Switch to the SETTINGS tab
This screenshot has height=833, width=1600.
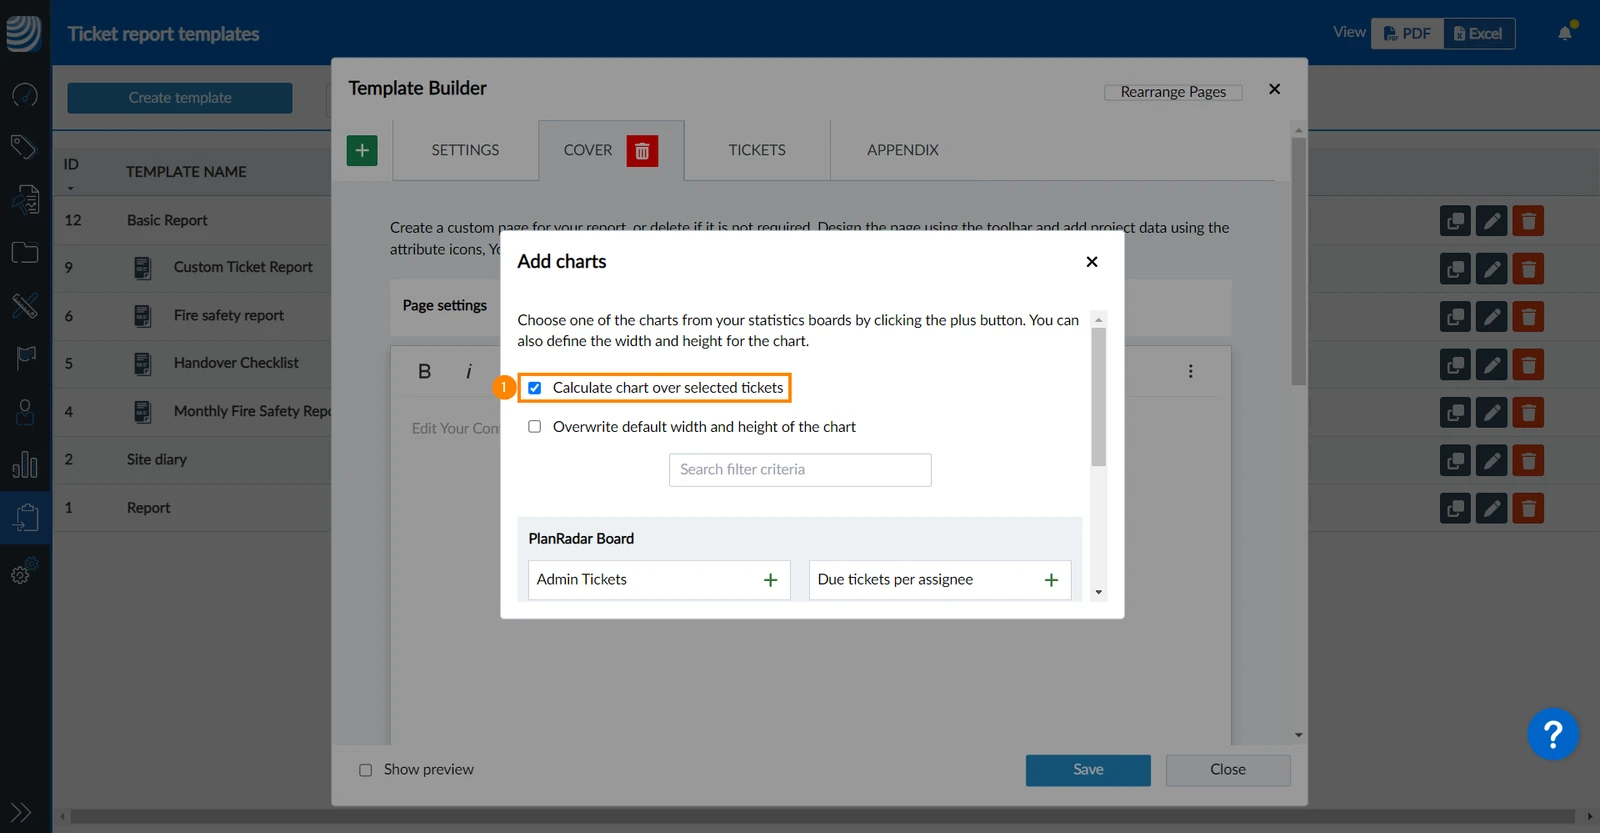(465, 150)
